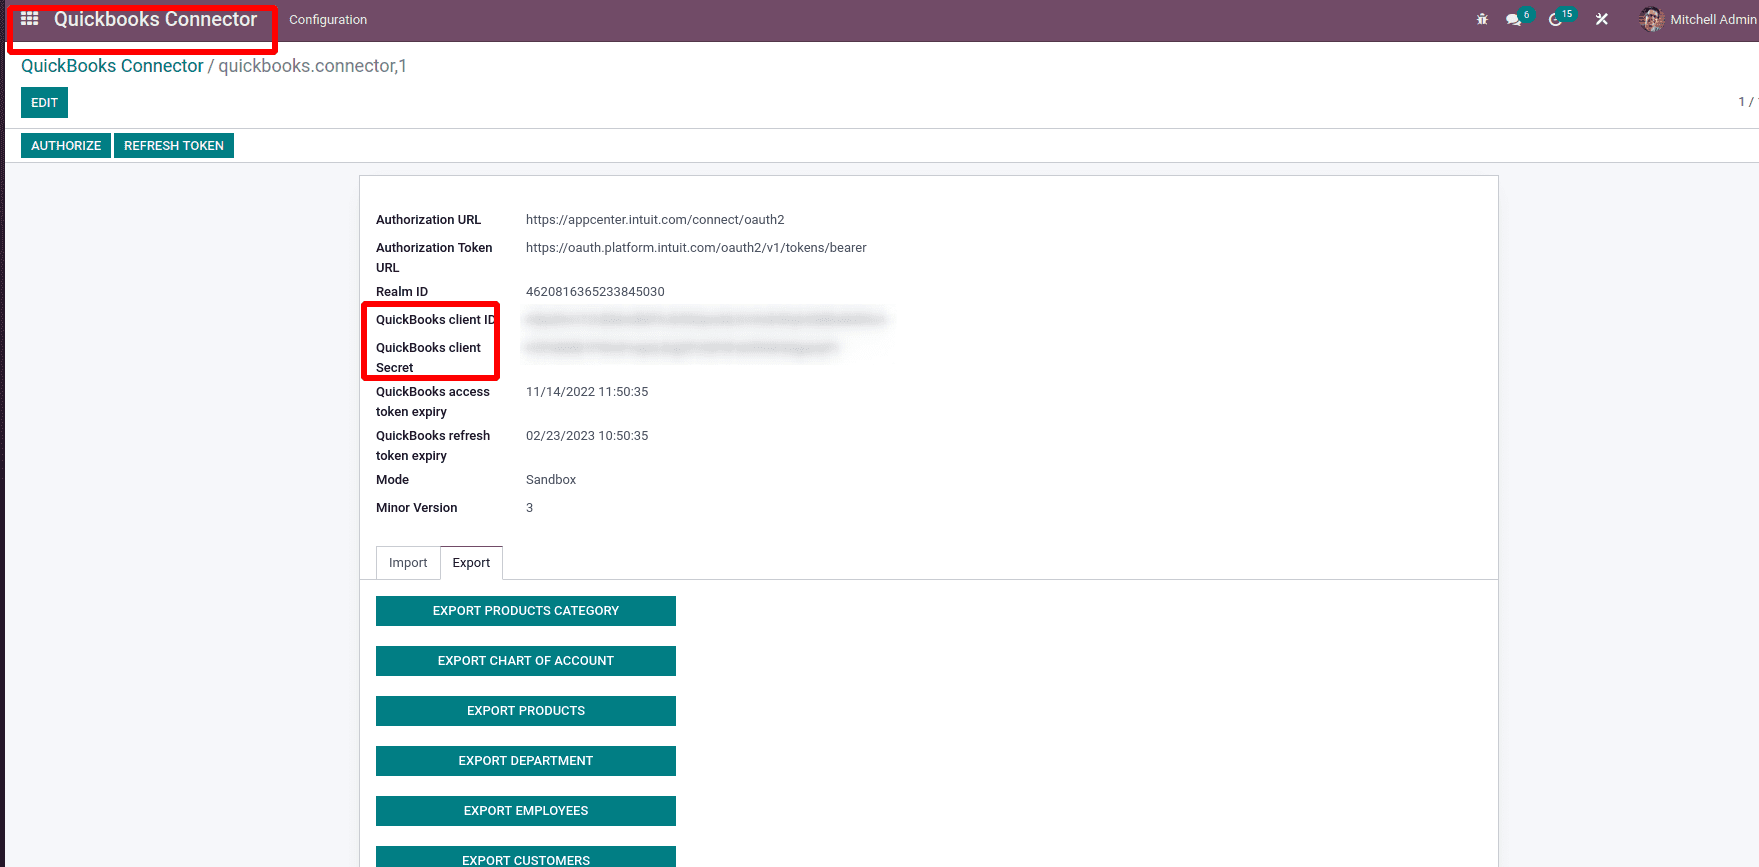Click the REFRESH TOKEN button
1759x867 pixels.
[174, 145]
